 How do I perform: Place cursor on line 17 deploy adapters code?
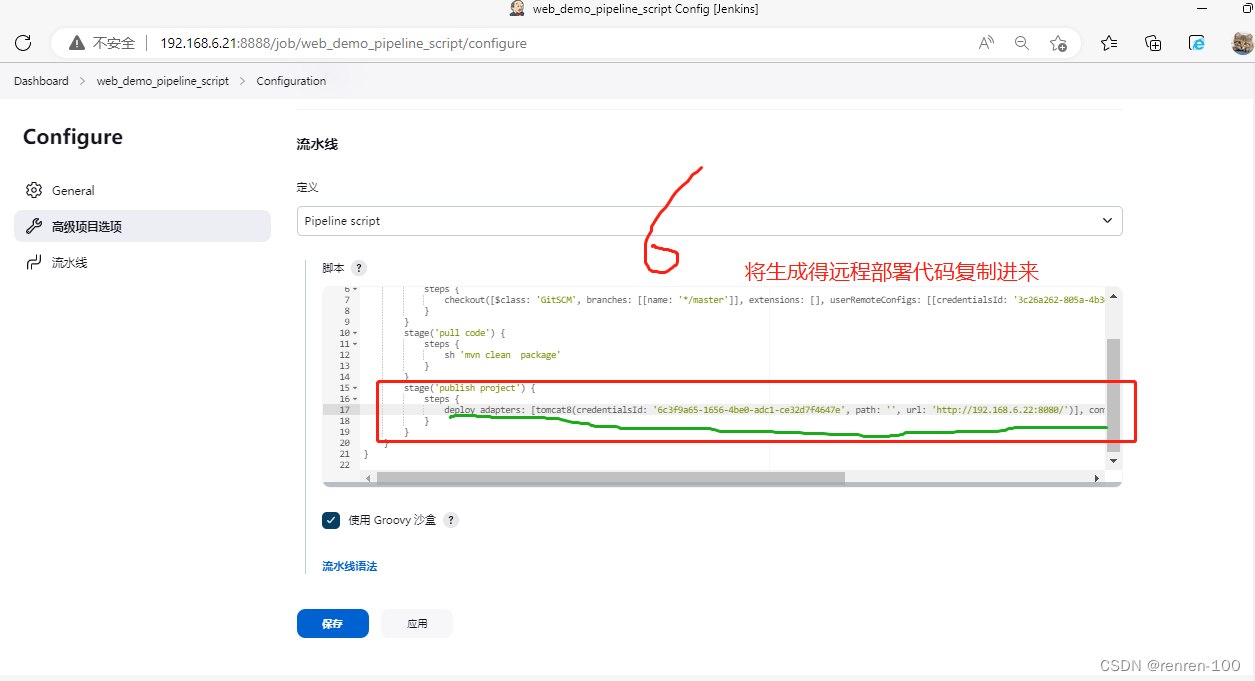click(775, 409)
